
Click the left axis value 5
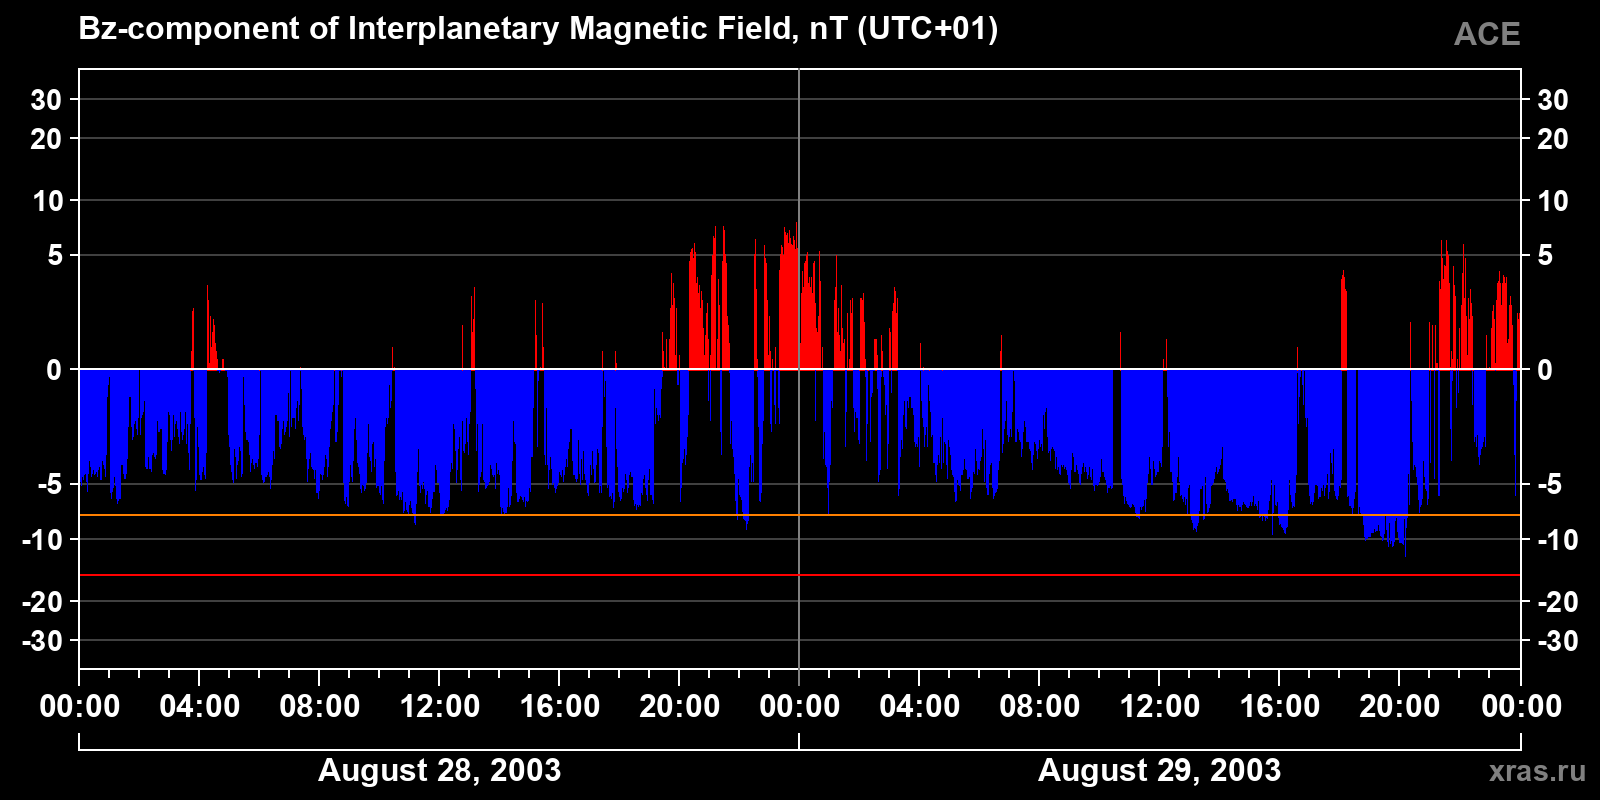point(55,256)
